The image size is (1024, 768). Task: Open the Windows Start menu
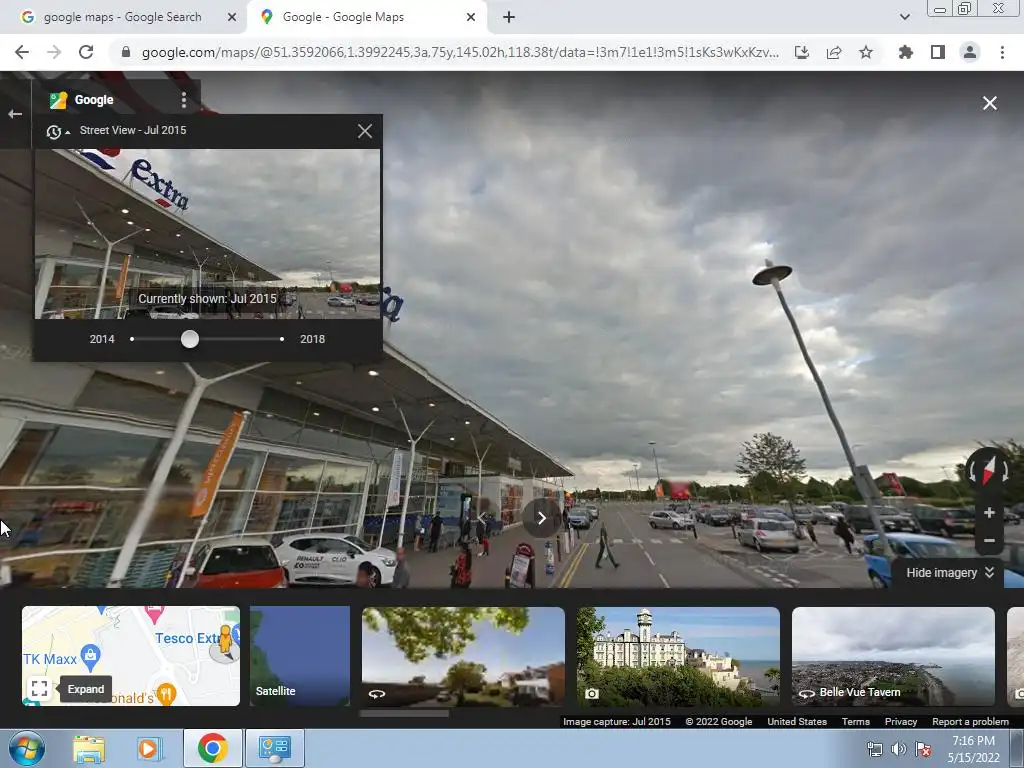(27, 748)
